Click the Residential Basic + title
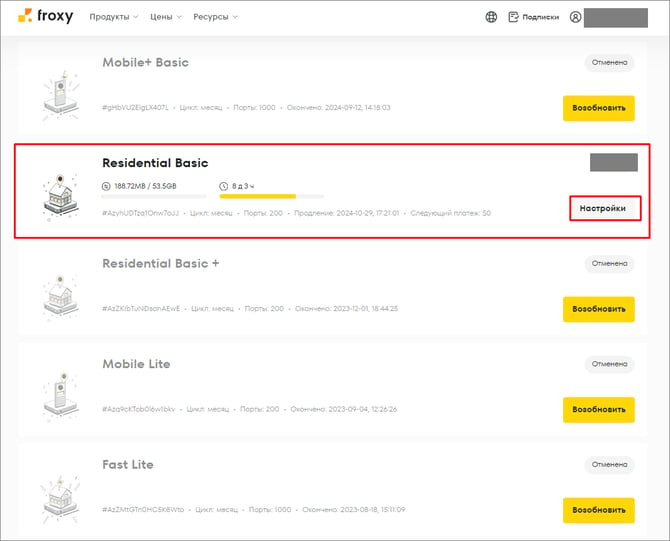The height and width of the screenshot is (541, 670). (161, 263)
